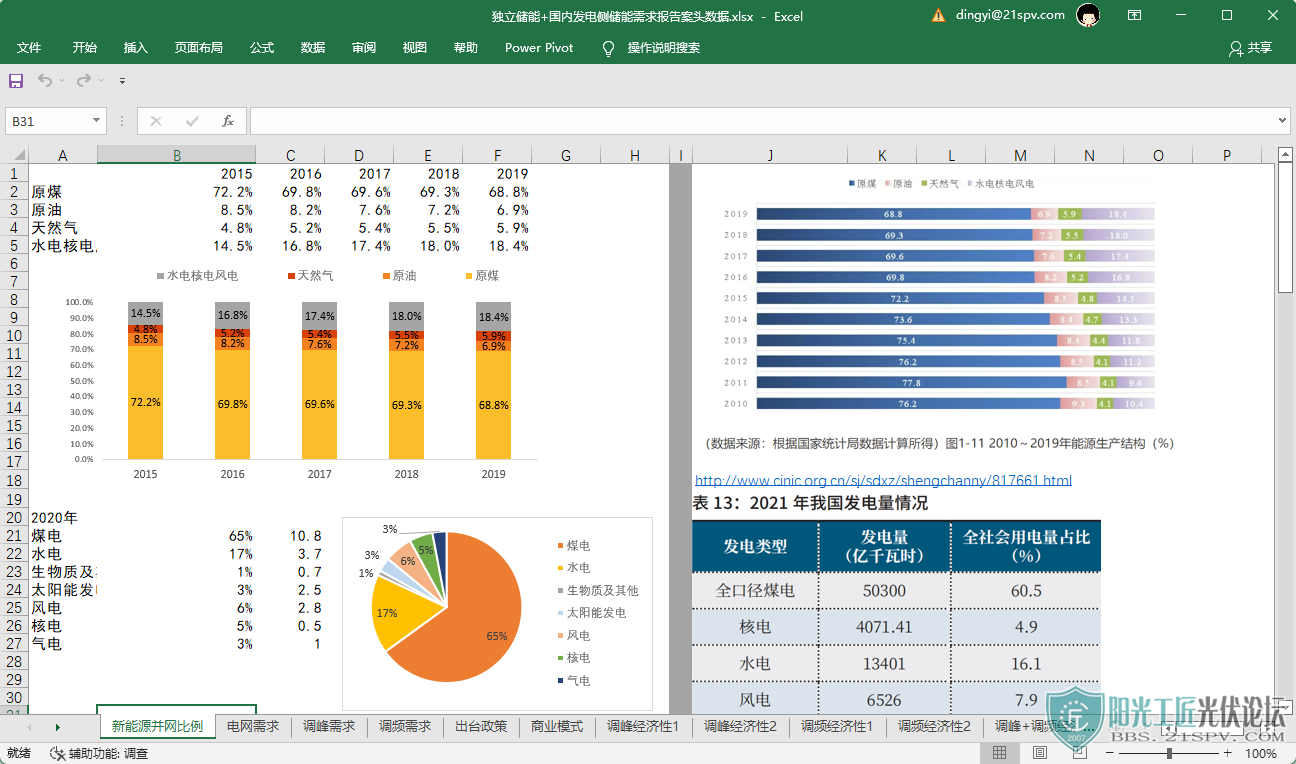Click the Insert Function fx icon
1296x764 pixels.
(x=228, y=121)
